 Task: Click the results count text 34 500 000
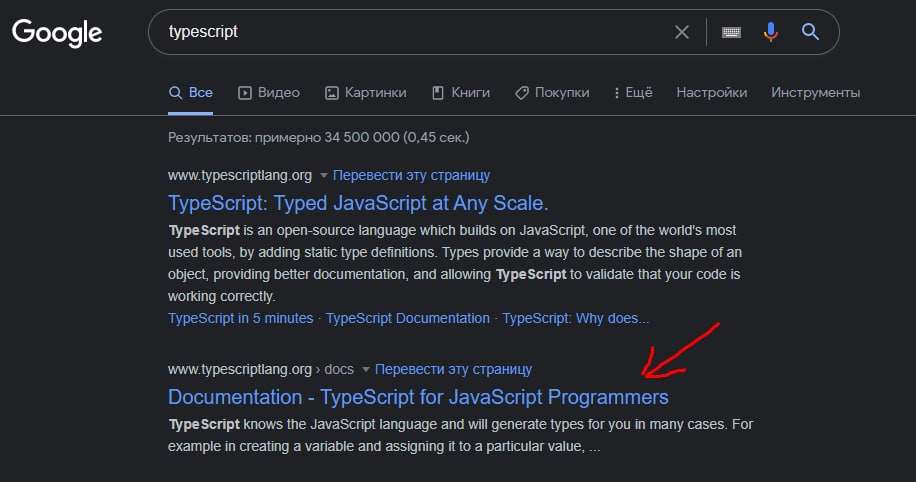pos(362,137)
